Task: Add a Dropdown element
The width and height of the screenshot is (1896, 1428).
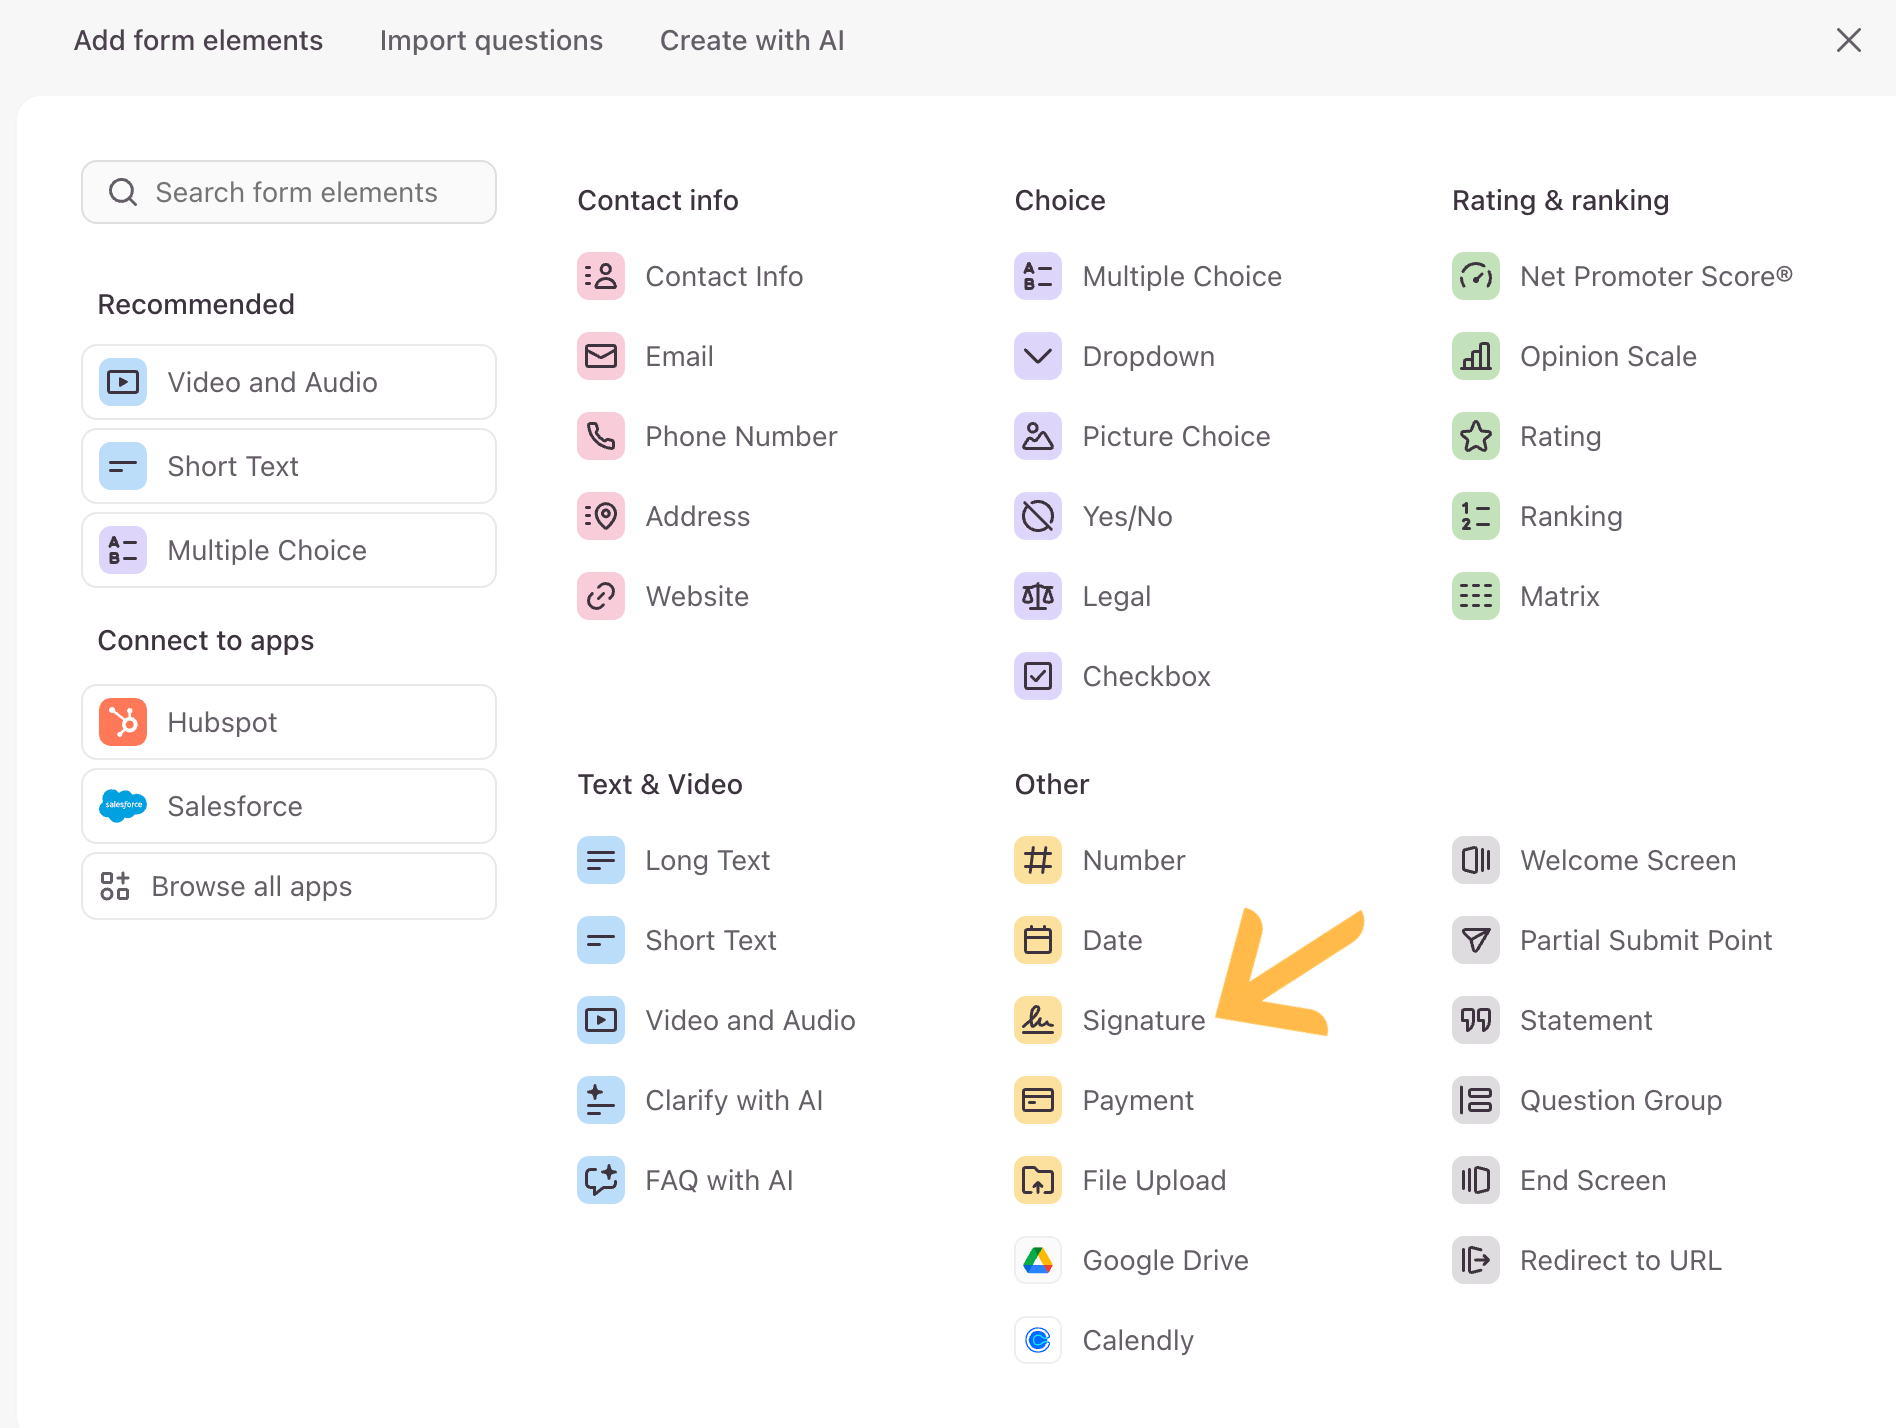Action: click(x=1147, y=356)
